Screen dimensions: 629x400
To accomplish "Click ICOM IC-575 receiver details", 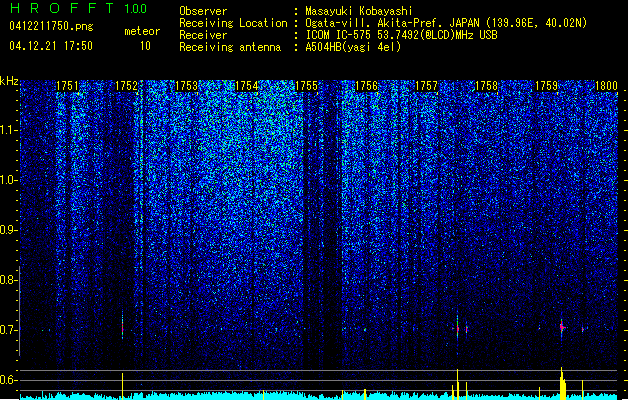I will 401,35.
